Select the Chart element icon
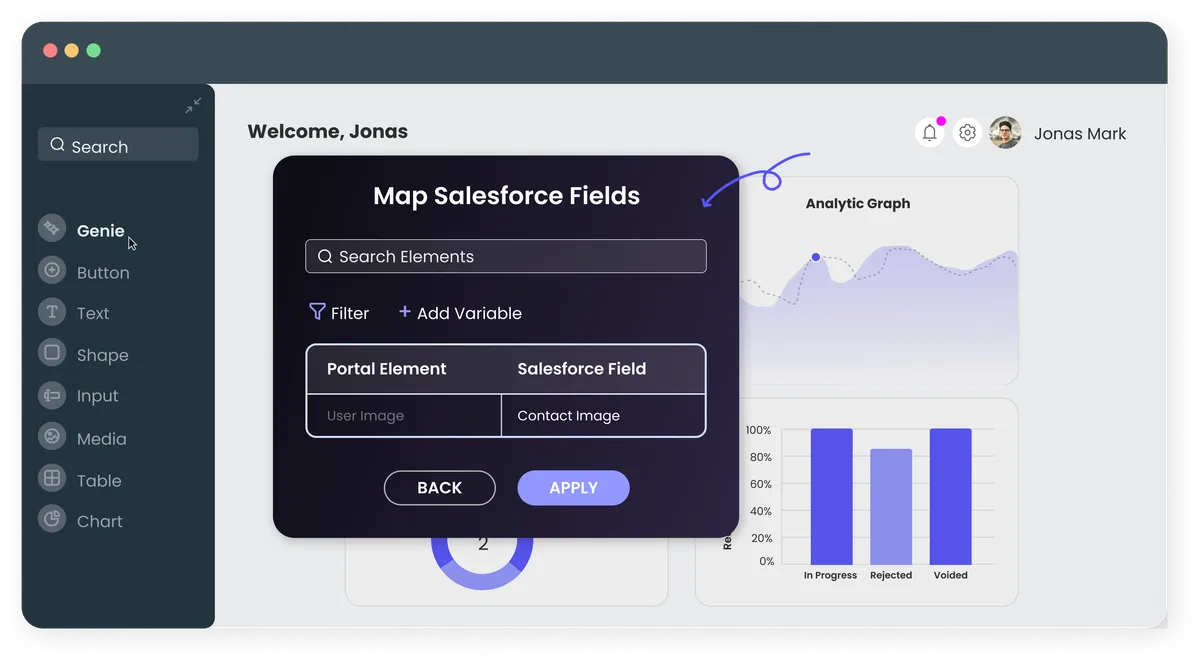Screen dimensions: 1200x661 51,519
